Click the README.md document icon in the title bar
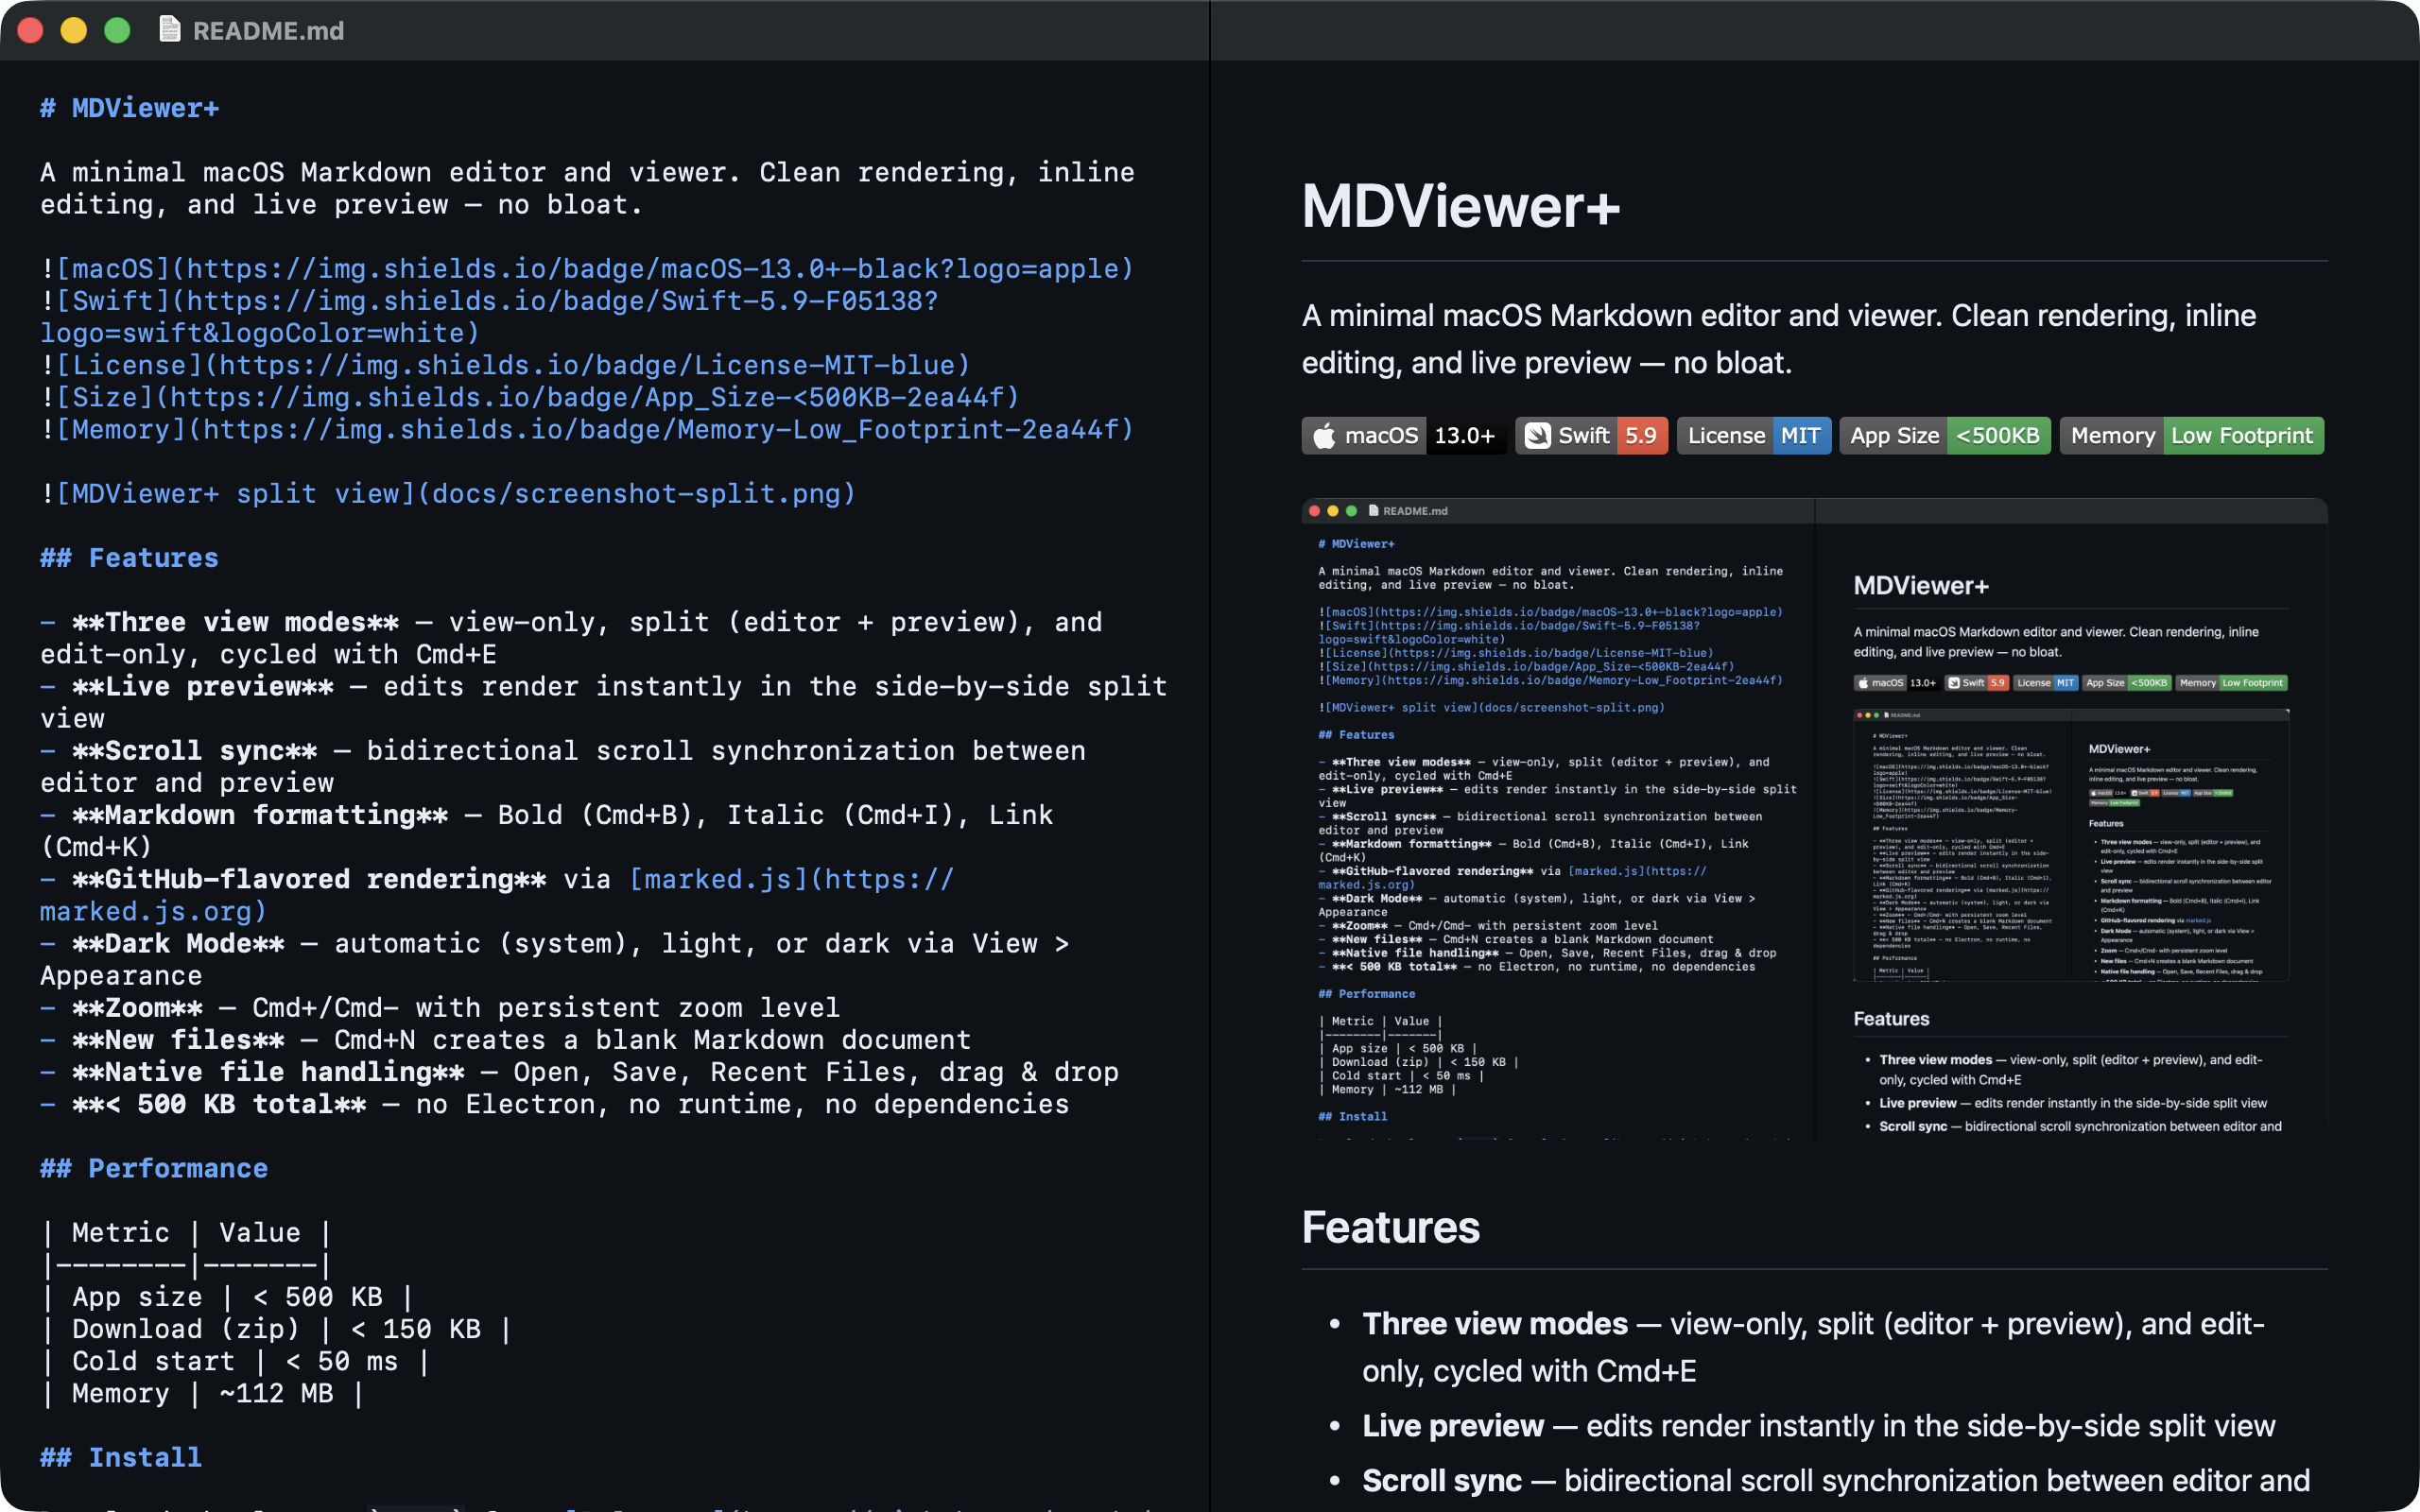 [172, 30]
